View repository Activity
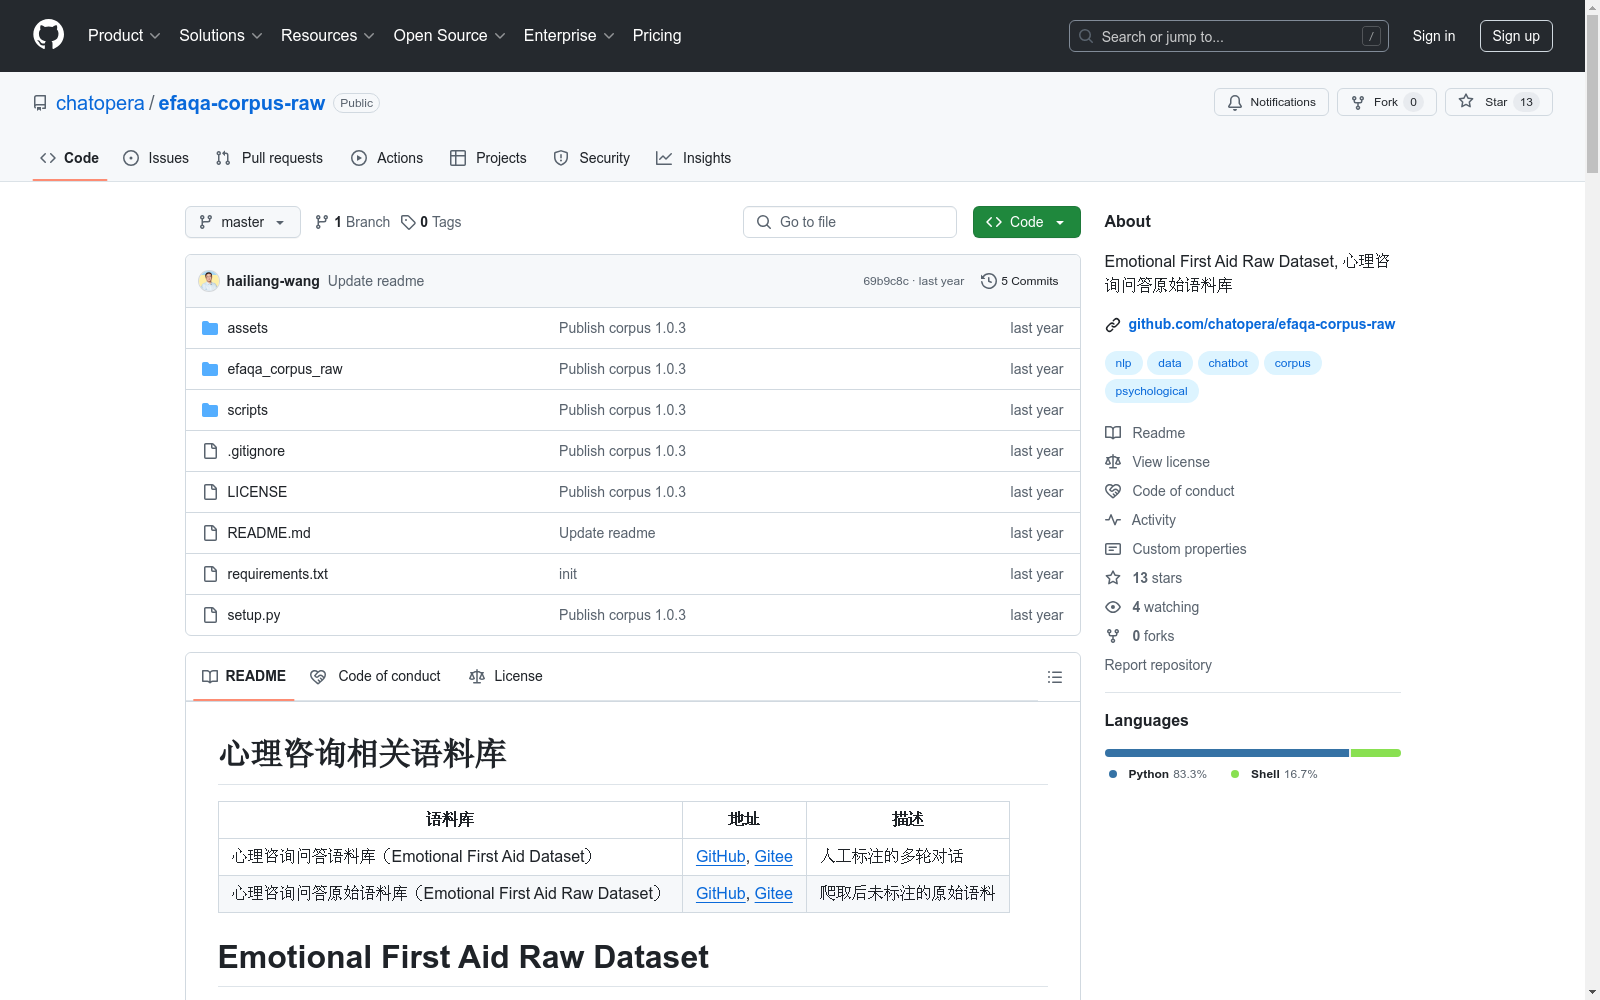The image size is (1600, 1000). coord(1141,520)
